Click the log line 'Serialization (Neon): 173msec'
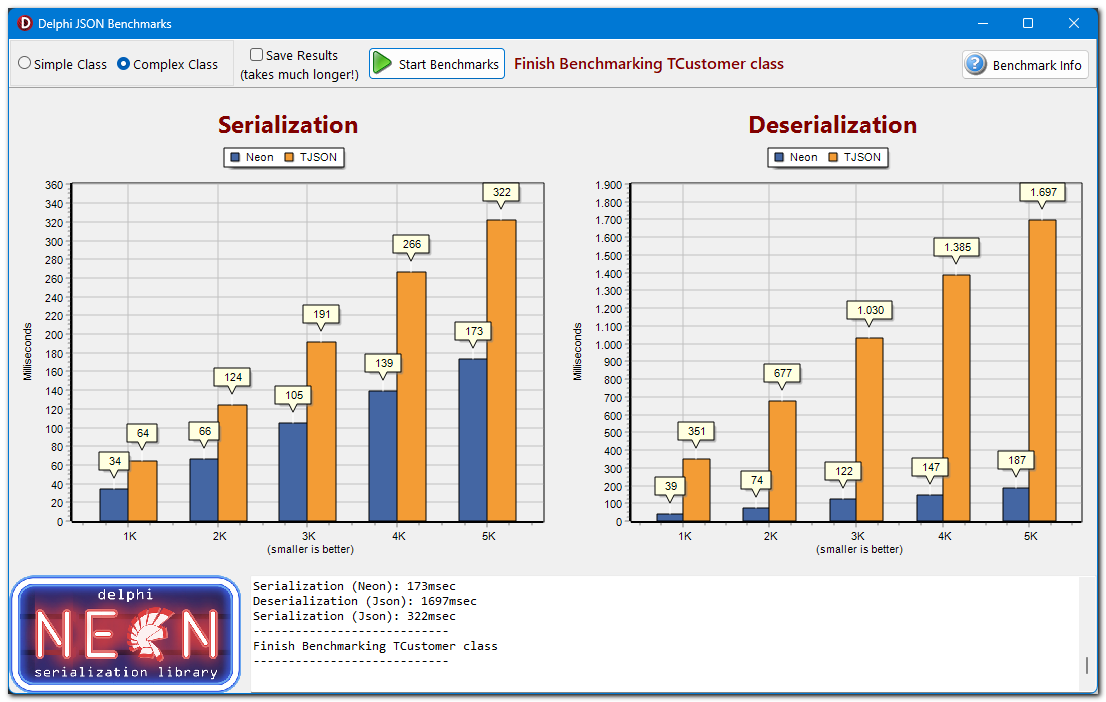 point(354,586)
